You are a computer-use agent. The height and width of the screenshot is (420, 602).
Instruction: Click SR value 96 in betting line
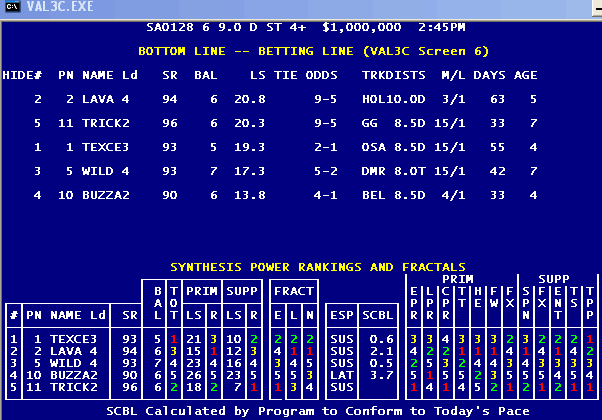point(170,123)
